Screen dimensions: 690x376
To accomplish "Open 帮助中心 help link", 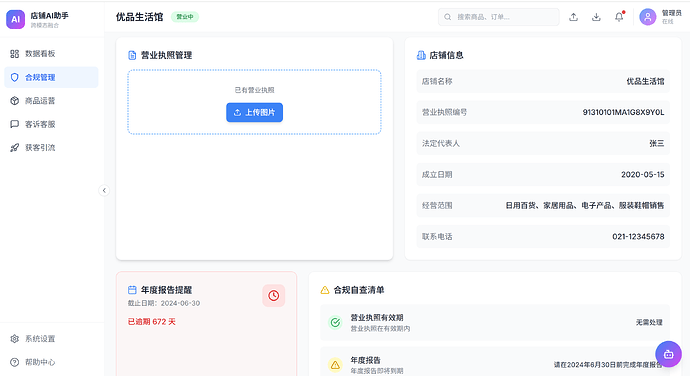I will coord(51,362).
